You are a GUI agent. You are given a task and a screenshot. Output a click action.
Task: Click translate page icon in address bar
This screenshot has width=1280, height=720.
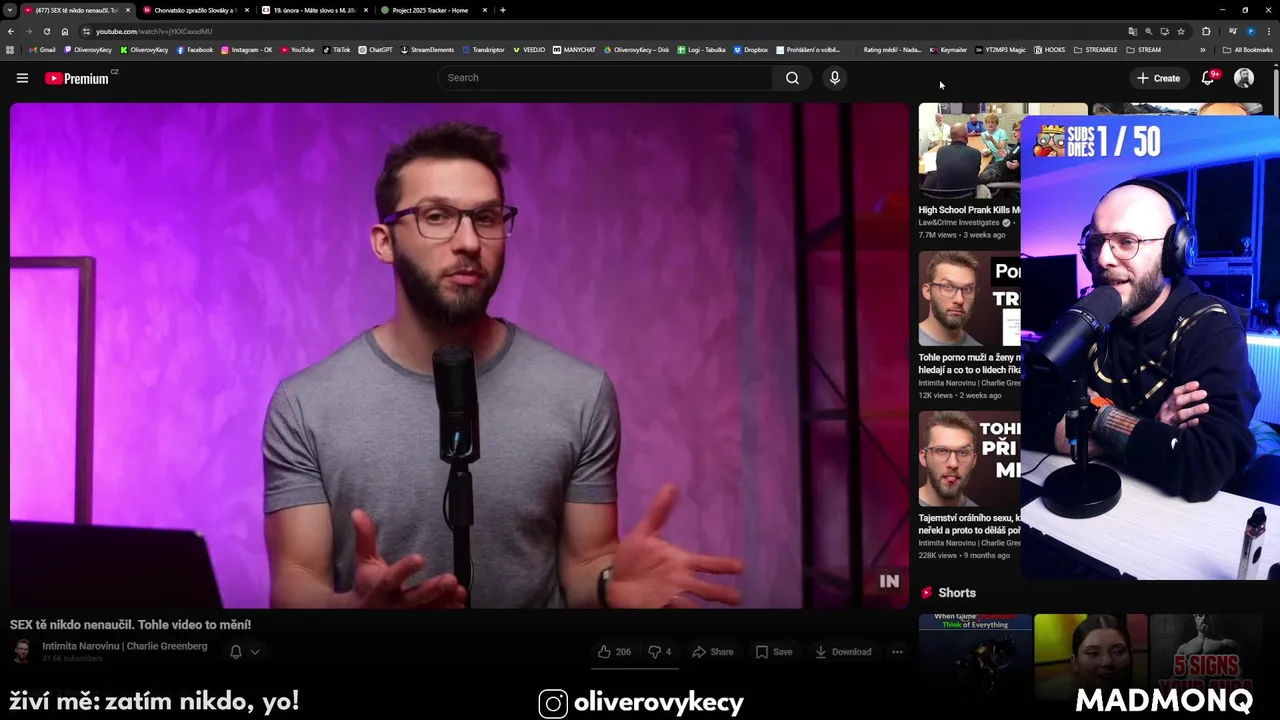[1132, 31]
